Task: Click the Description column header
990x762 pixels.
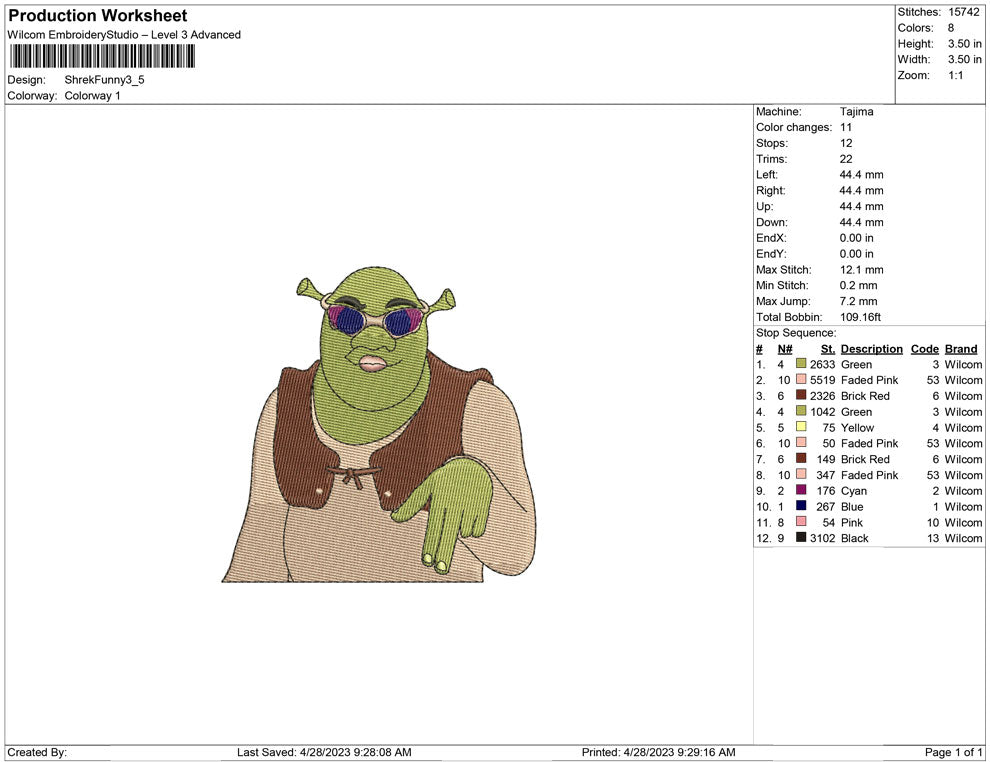Action: tap(872, 349)
